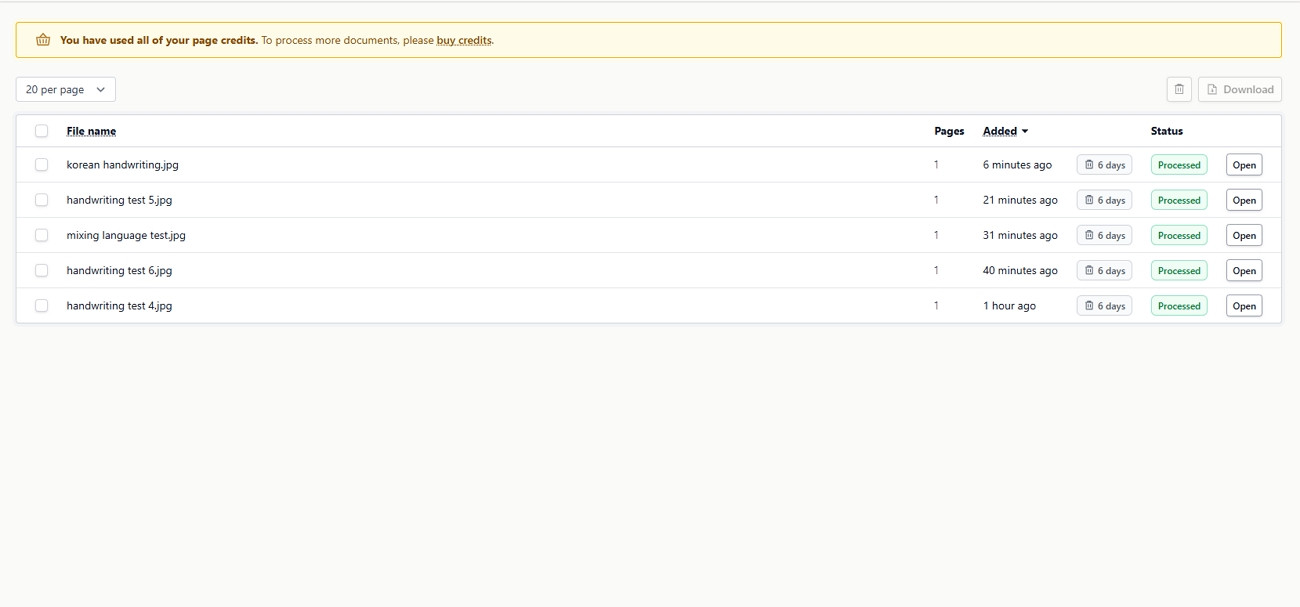Click the Pages column header
This screenshot has height=607, width=1300.
949,131
